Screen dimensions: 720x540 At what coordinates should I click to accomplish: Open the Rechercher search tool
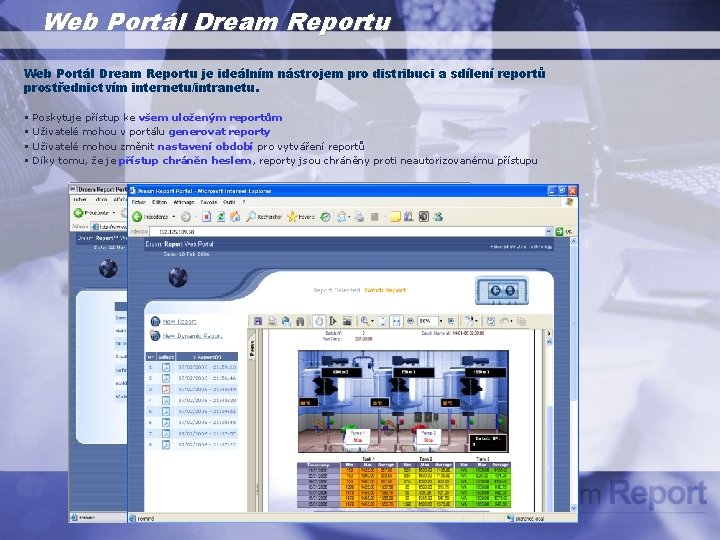(x=264, y=216)
